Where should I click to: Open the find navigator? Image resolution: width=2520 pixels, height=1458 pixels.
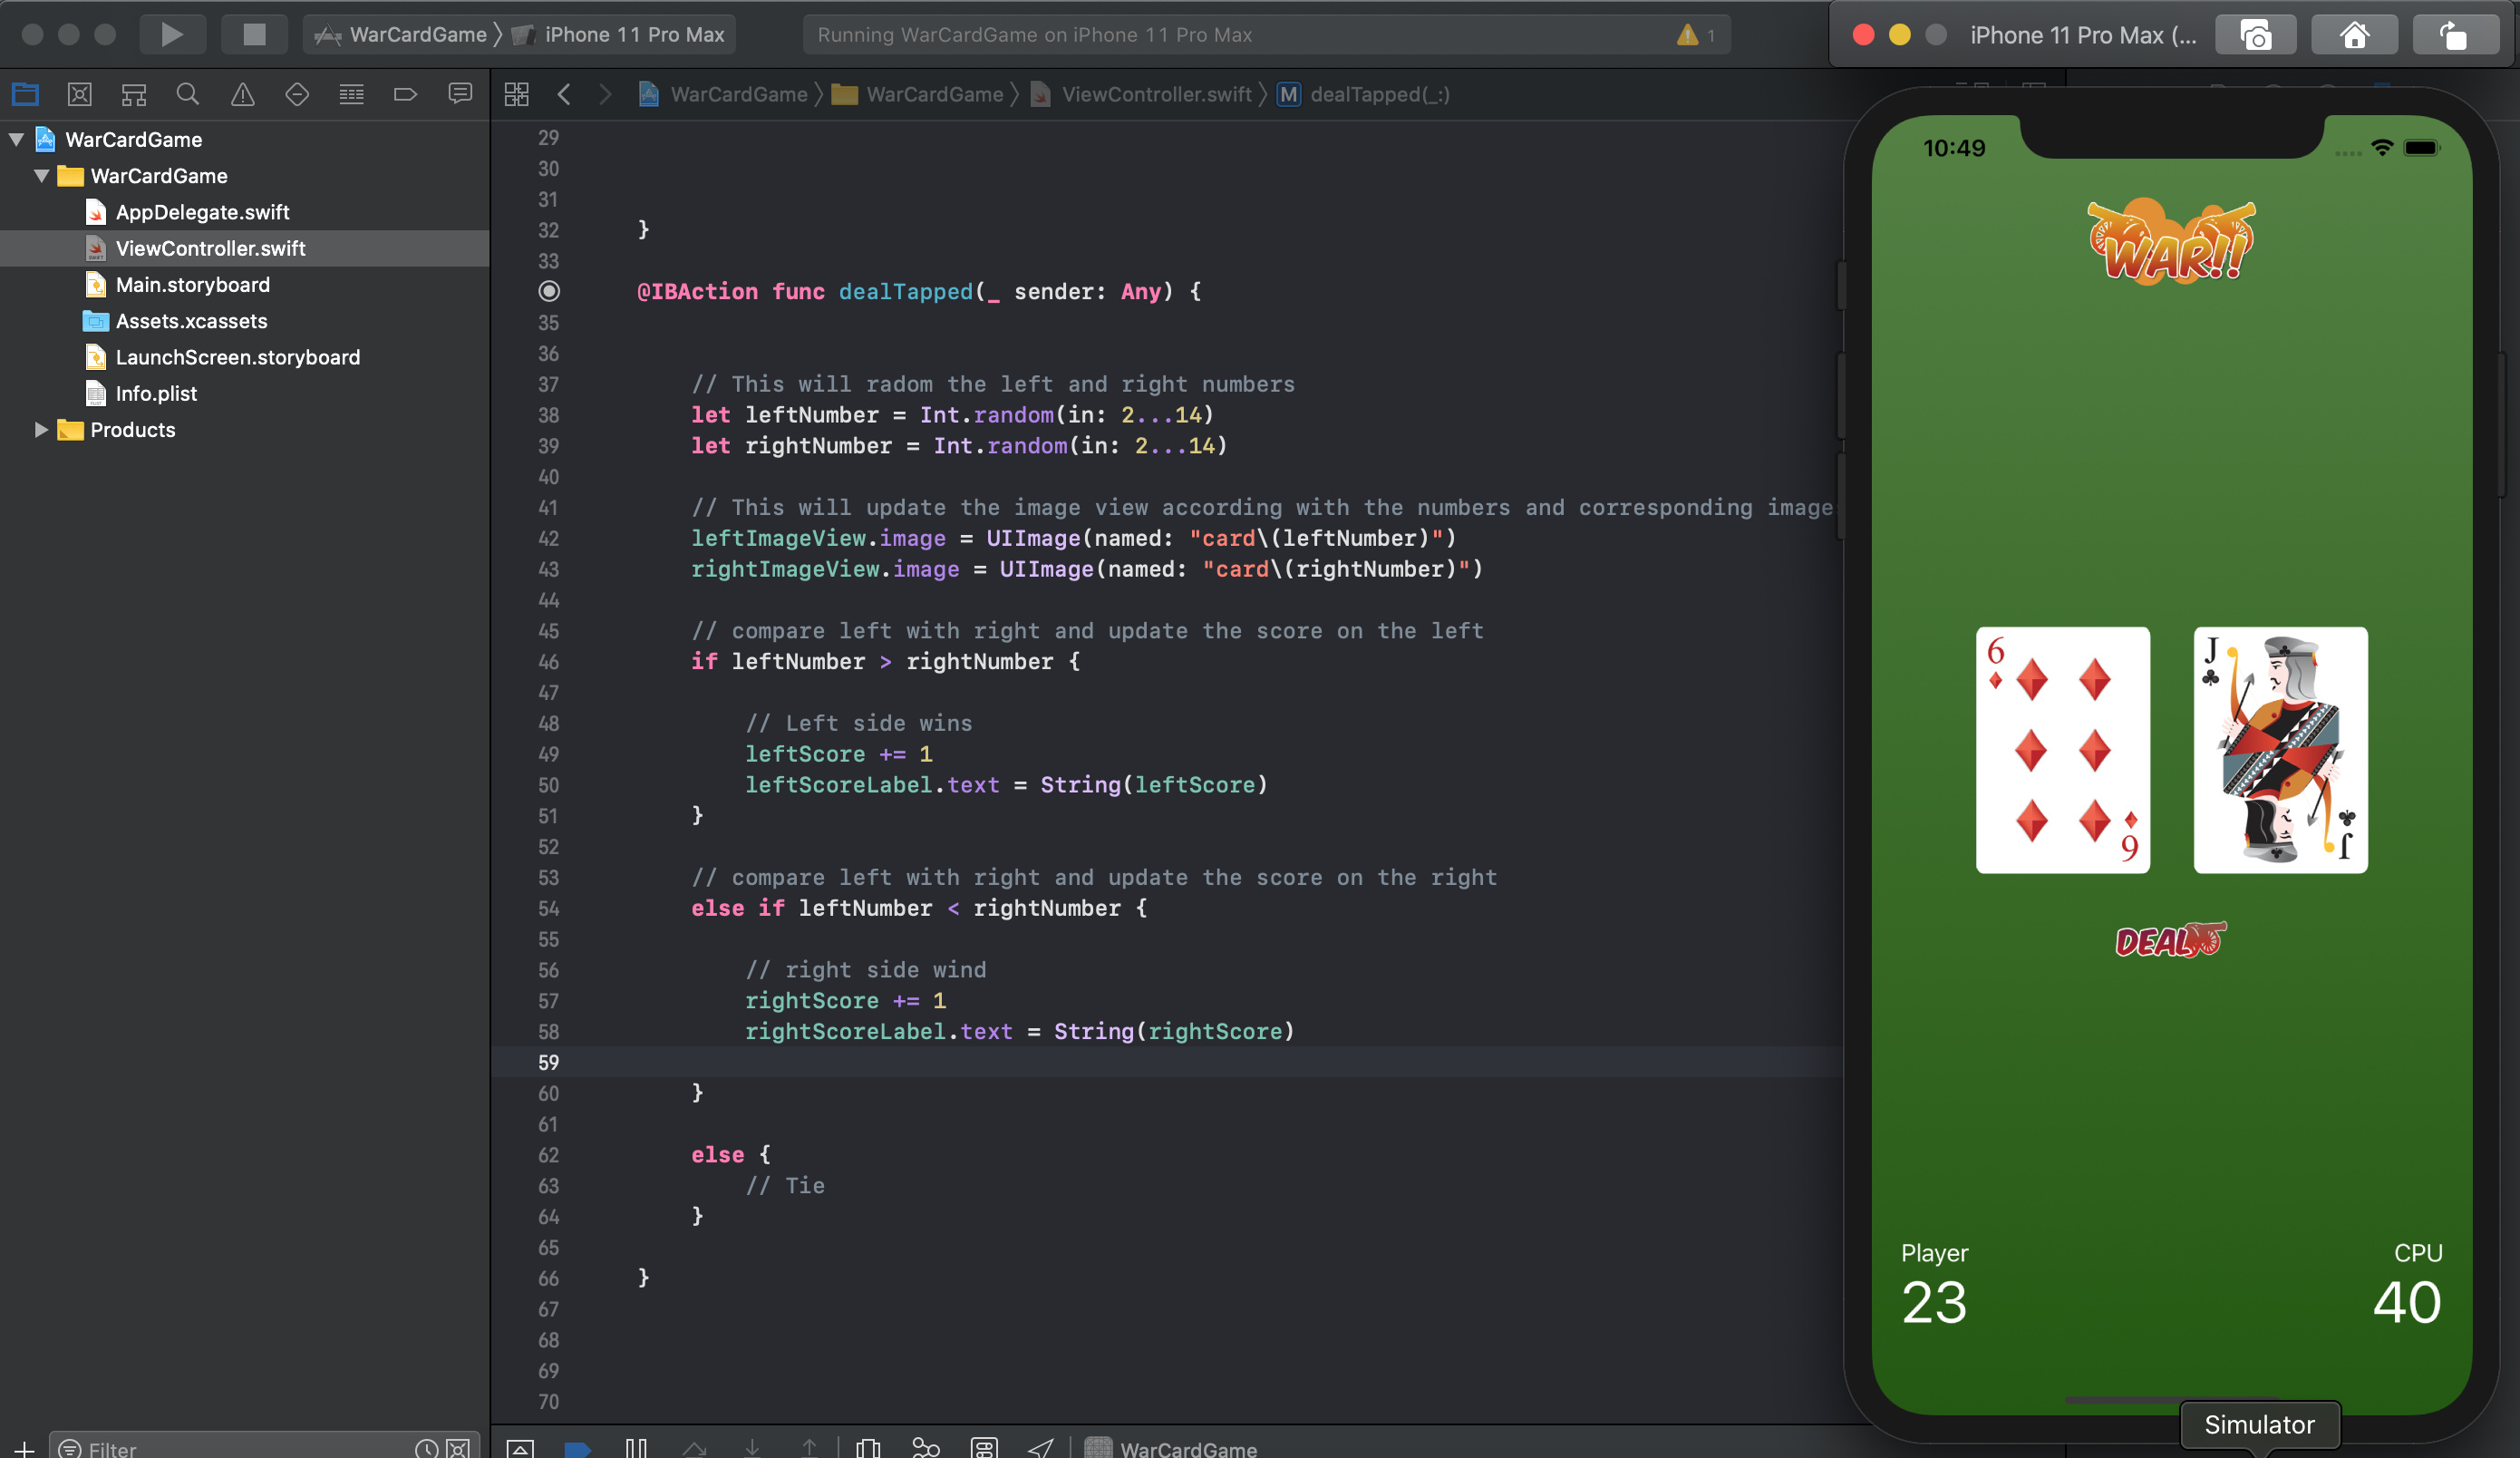[187, 95]
